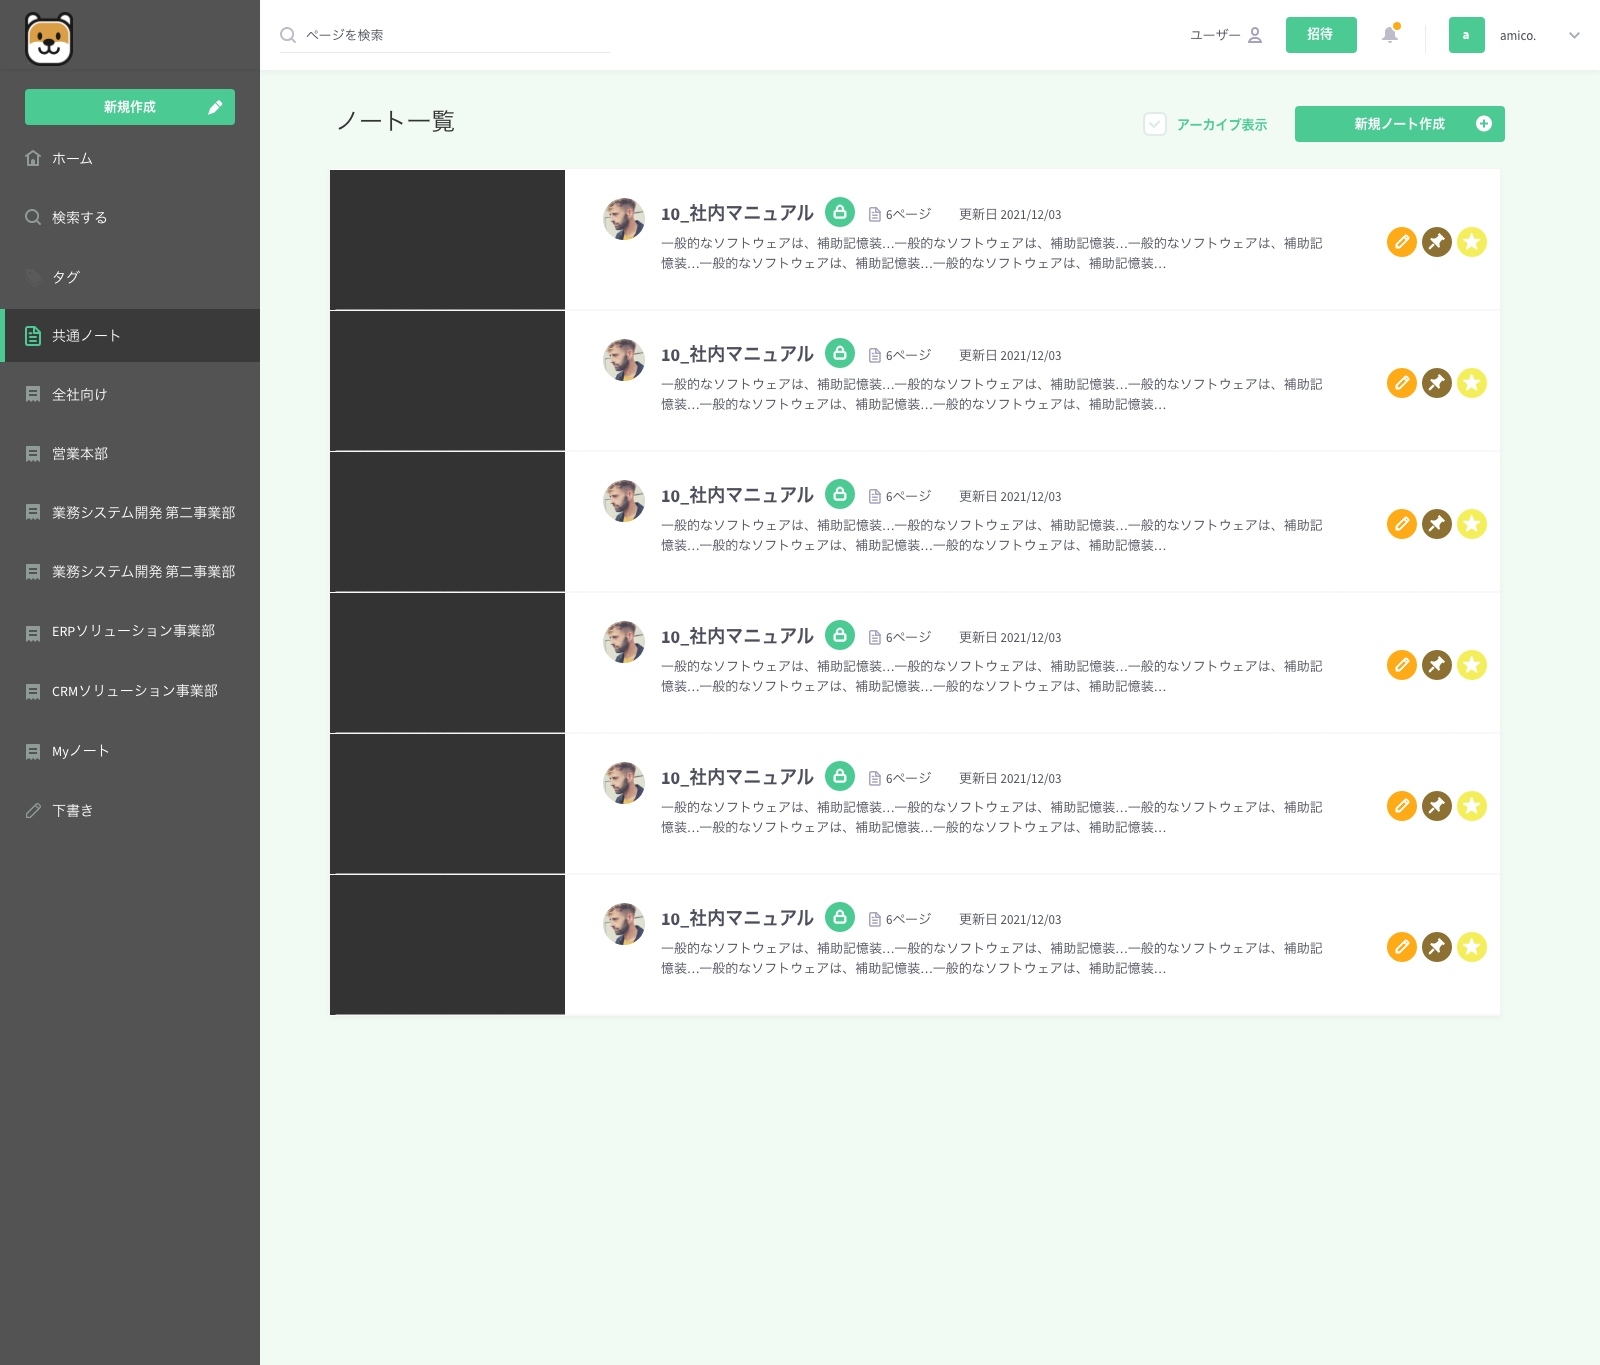Click author avatar on fifth note
The height and width of the screenshot is (1365, 1600).
624,783
